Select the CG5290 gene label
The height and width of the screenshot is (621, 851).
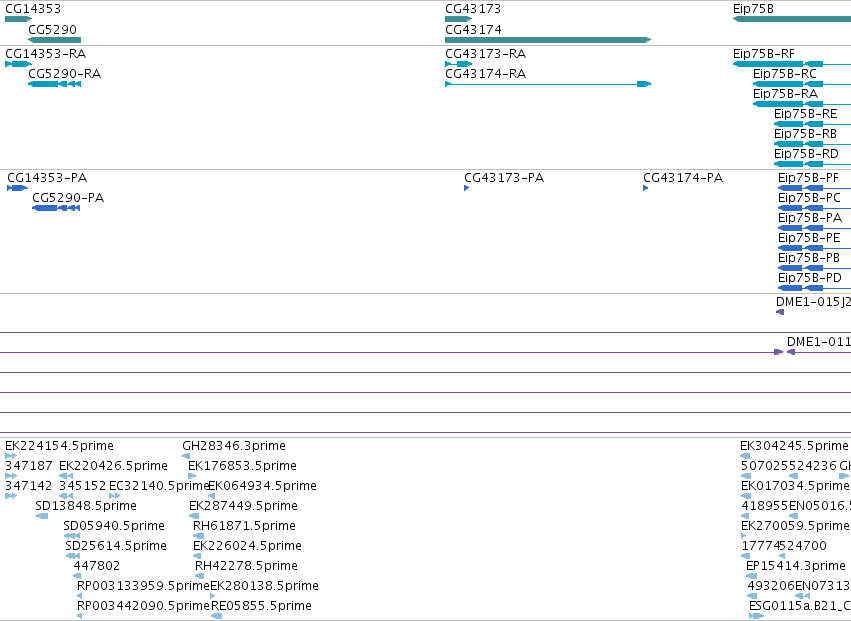point(52,29)
